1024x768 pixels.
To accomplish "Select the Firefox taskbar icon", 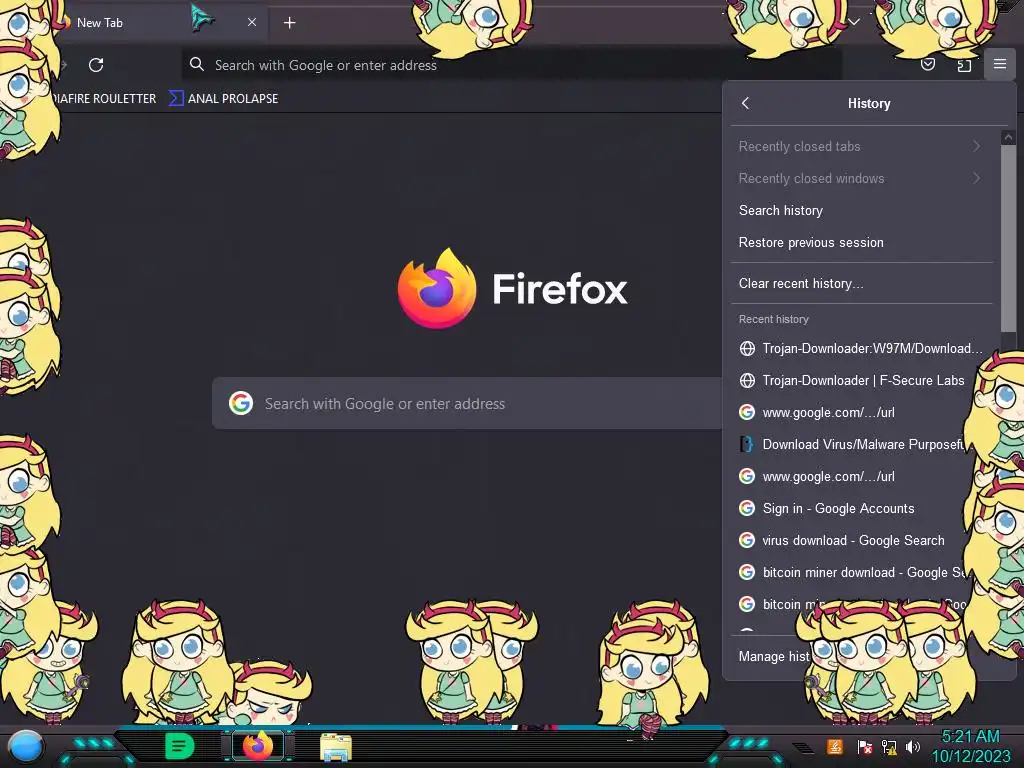I will tap(257, 746).
